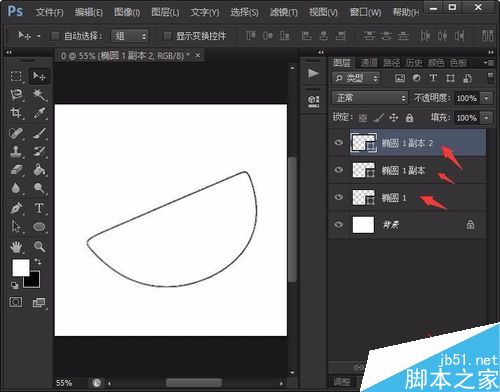Toggle Quick Mask mode
The height and width of the screenshot is (392, 500).
pyautogui.click(x=16, y=302)
